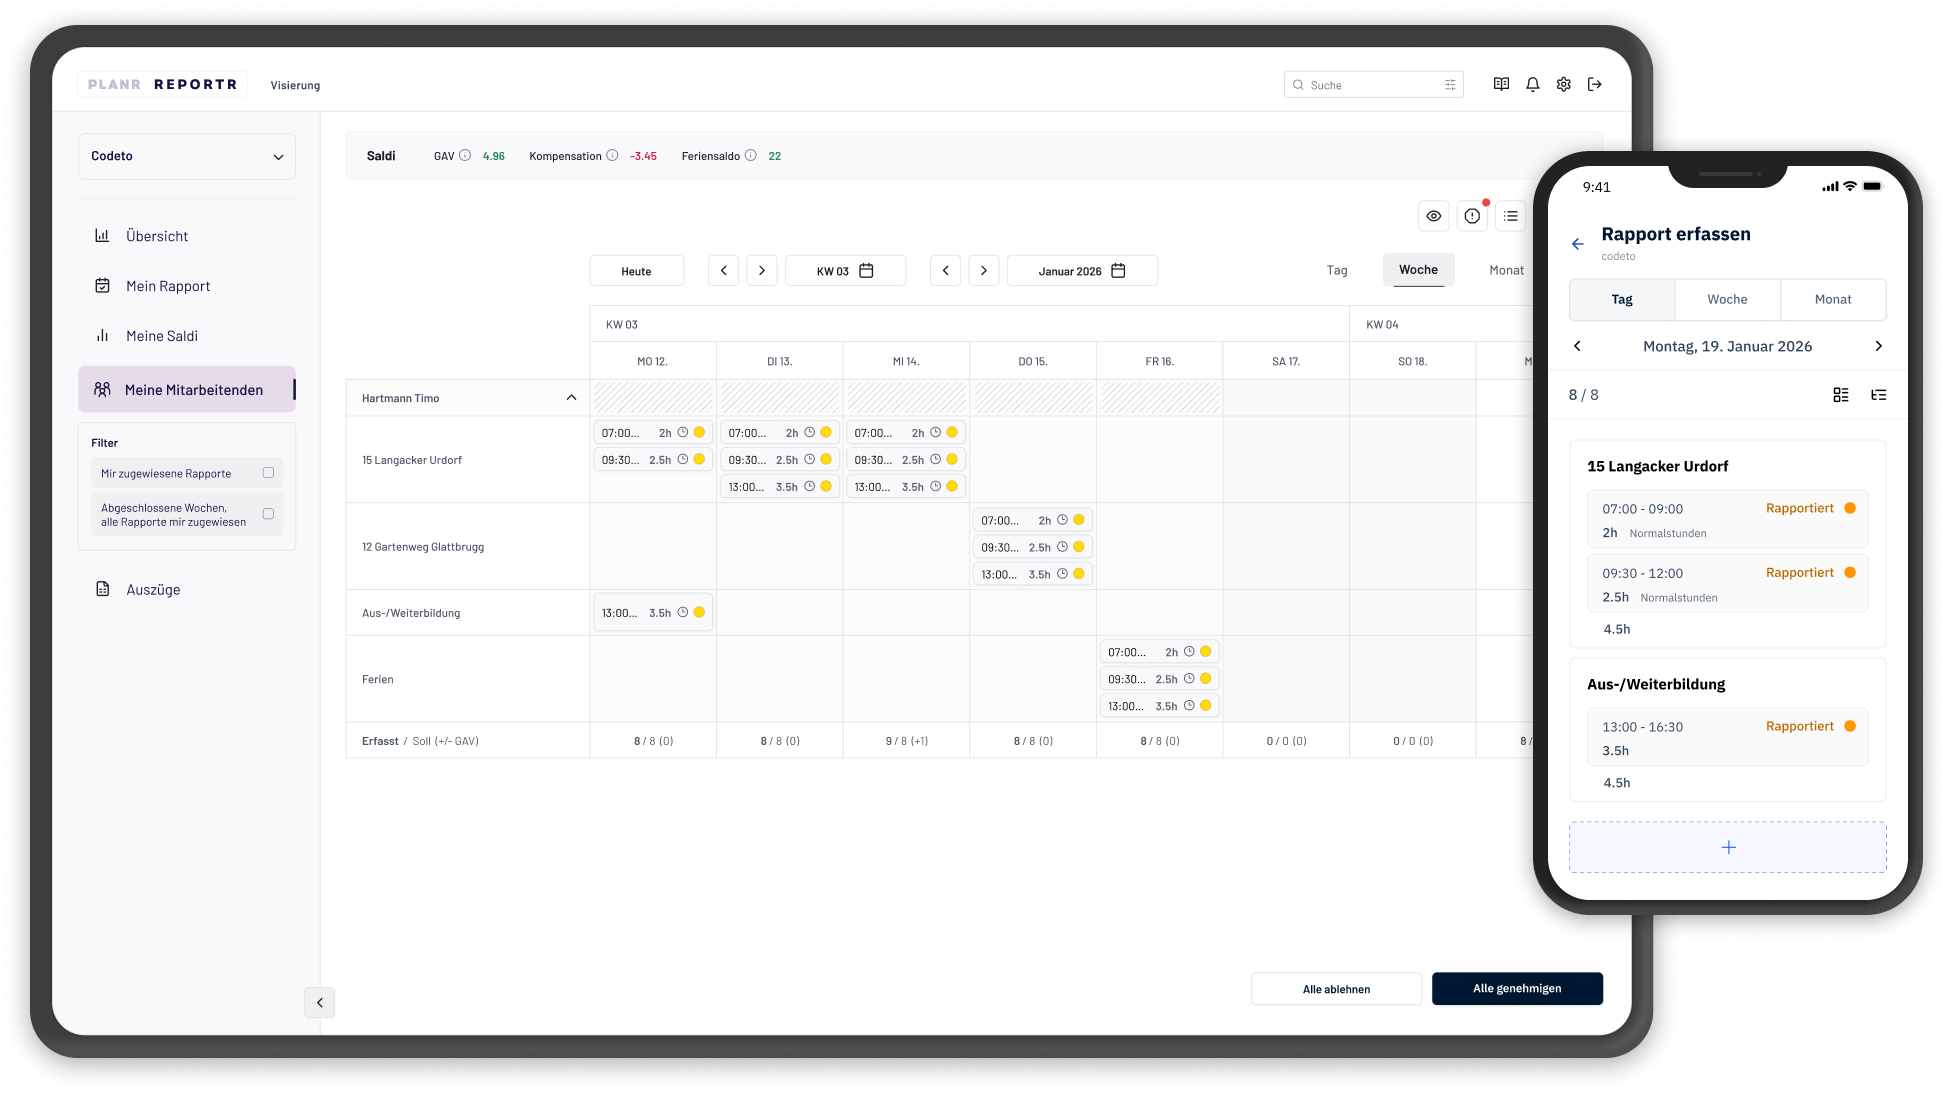
Task: Open the Codeto company dropdown
Action: [187, 157]
